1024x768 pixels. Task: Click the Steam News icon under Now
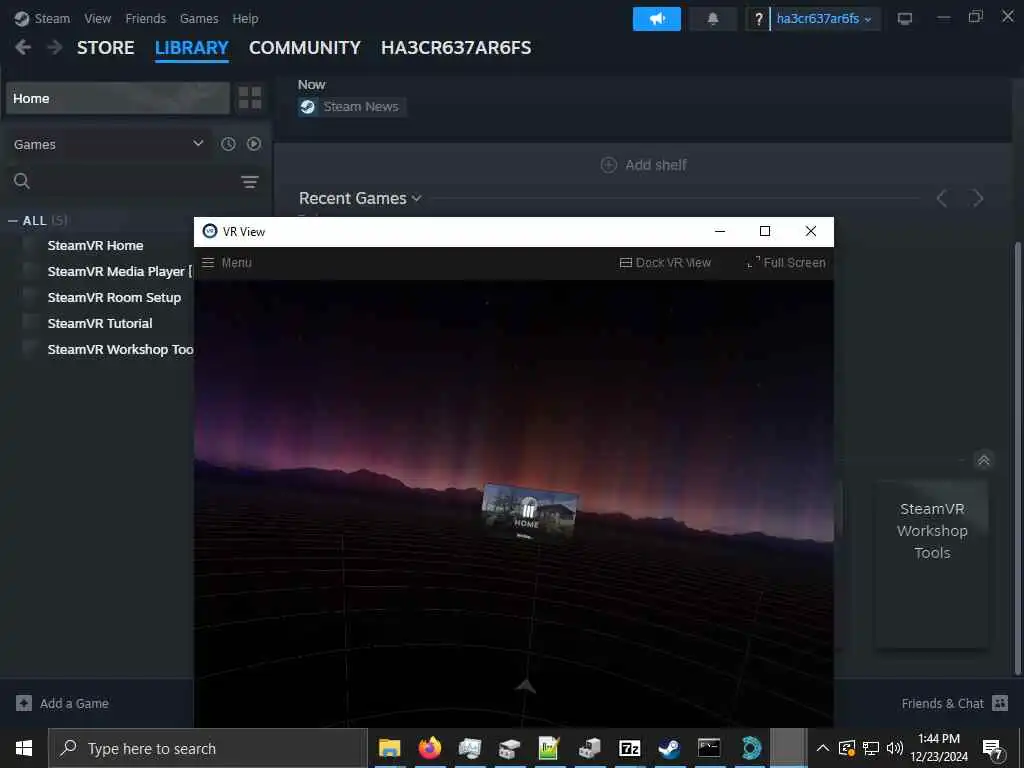pos(308,106)
